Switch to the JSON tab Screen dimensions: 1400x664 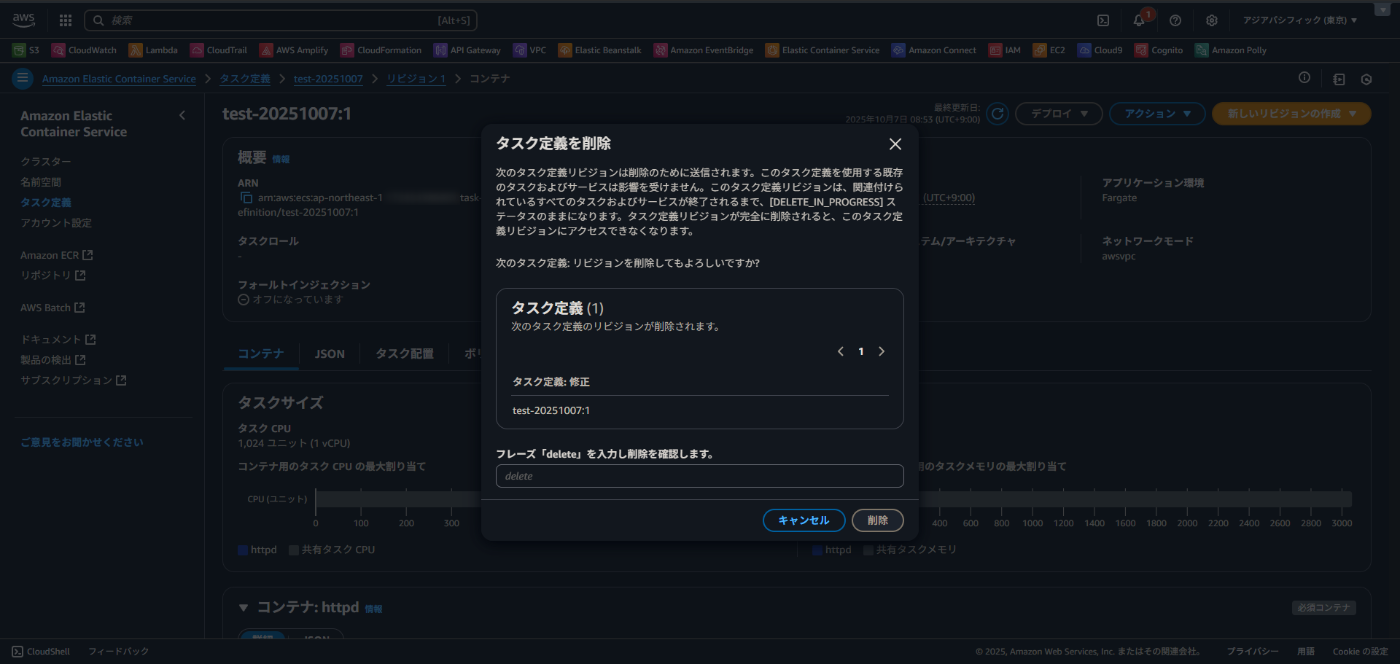point(330,354)
